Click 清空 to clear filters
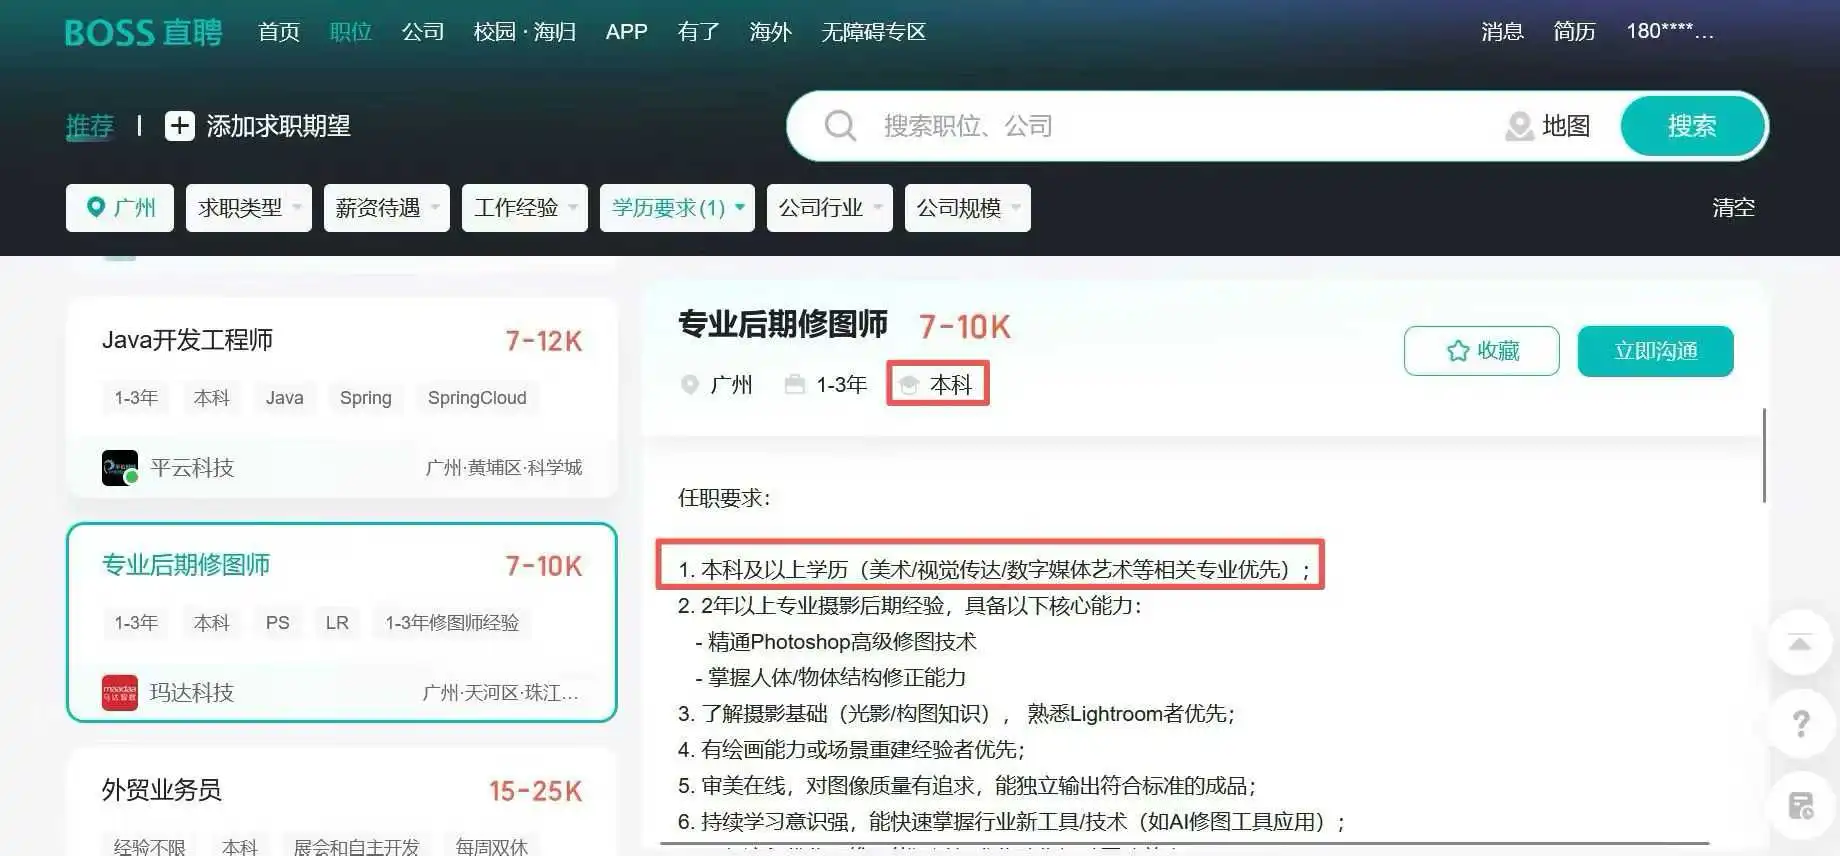This screenshot has width=1840, height=856. tap(1733, 208)
